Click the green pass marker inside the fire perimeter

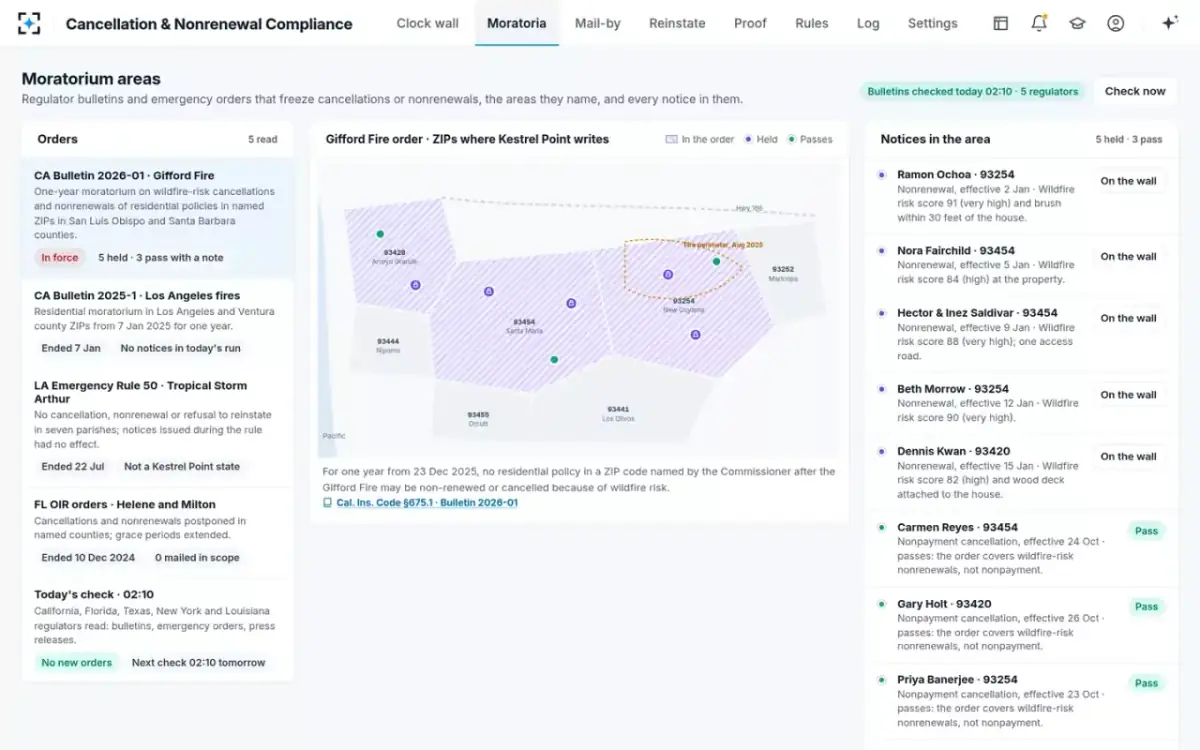(x=716, y=261)
